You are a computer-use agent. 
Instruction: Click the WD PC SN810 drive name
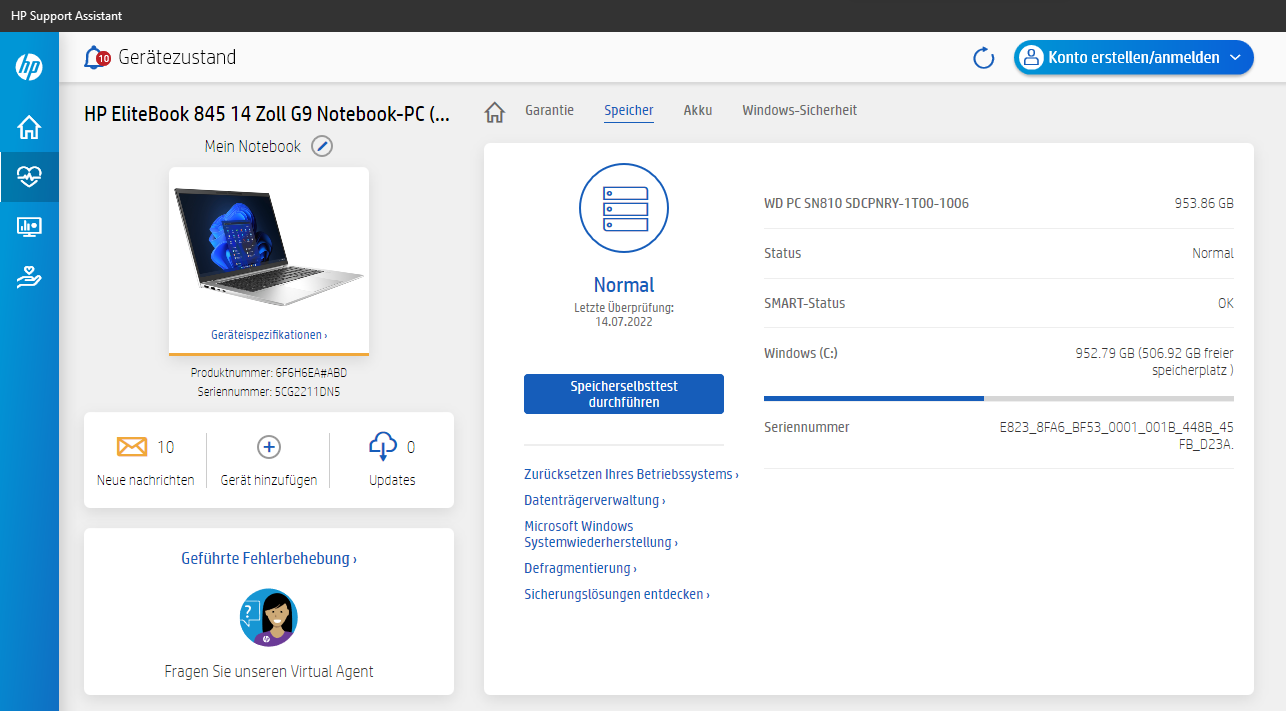pyautogui.click(x=866, y=203)
